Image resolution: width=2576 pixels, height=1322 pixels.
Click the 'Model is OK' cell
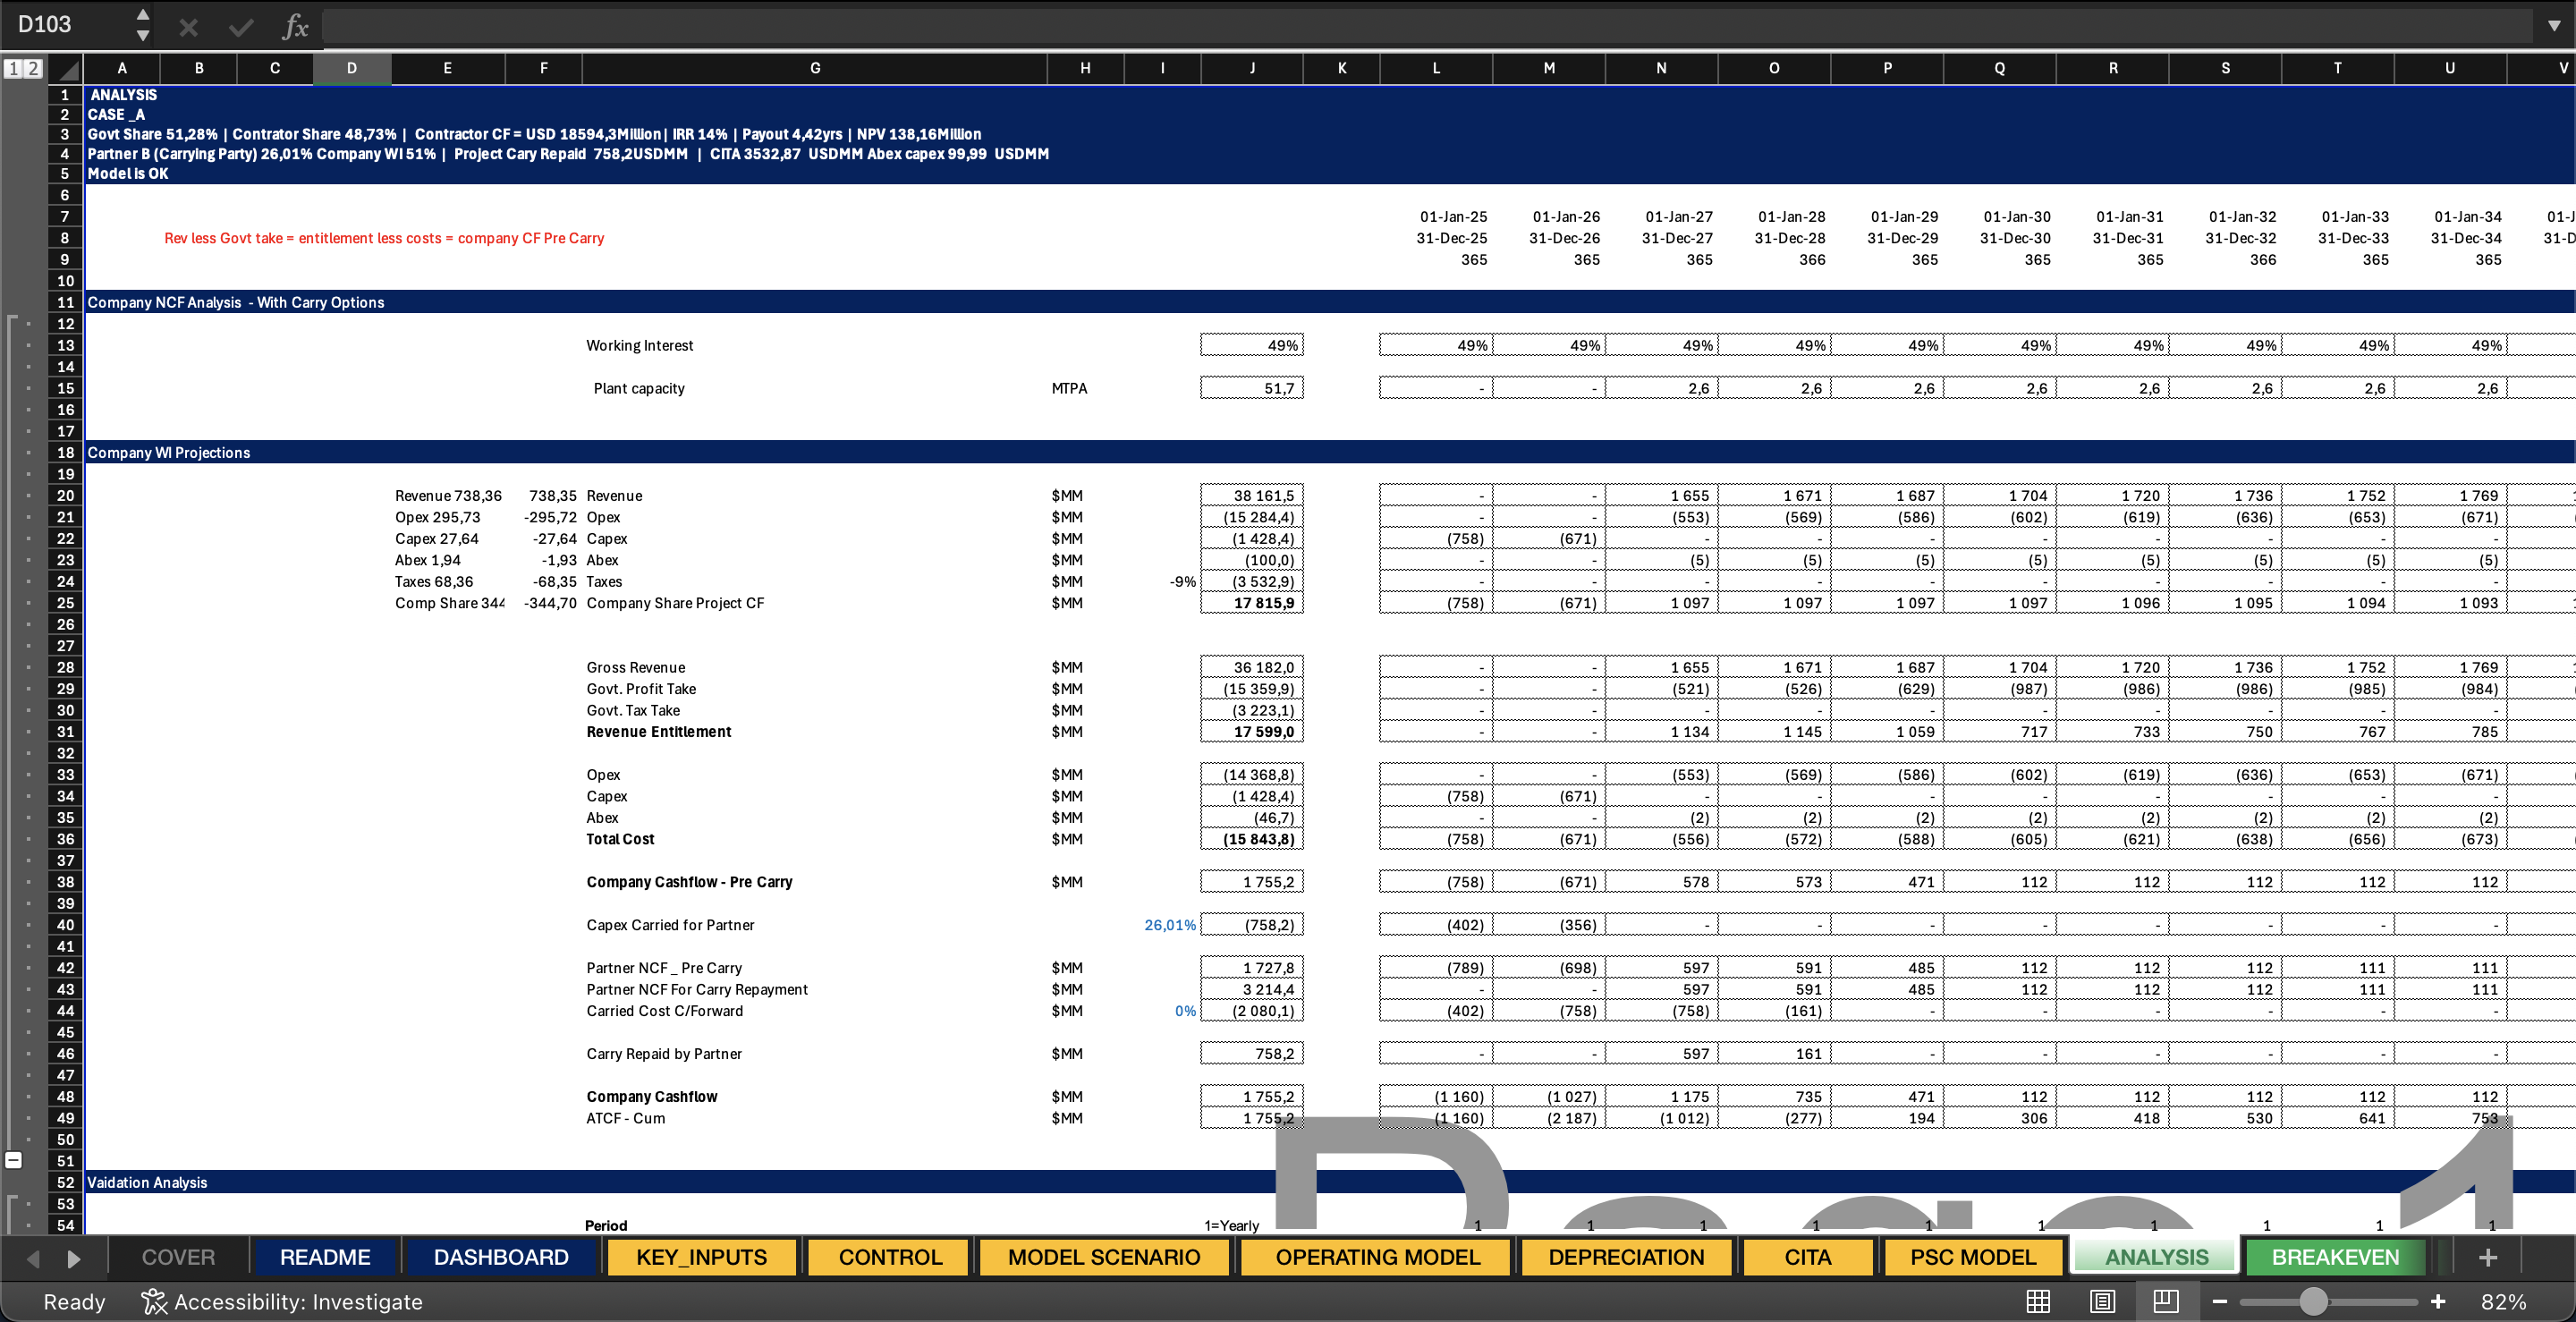coord(128,174)
